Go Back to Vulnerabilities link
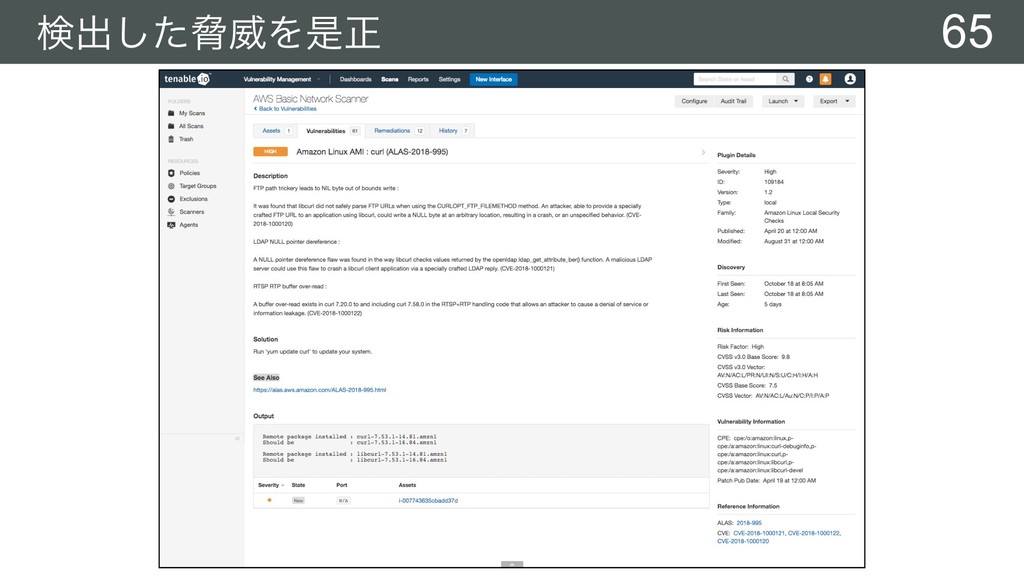Screen dimensions: 1024x576 coord(285,109)
